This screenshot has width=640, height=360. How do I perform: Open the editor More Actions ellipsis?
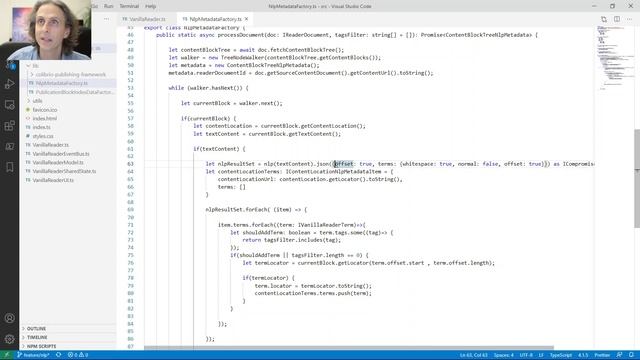pos(629,19)
